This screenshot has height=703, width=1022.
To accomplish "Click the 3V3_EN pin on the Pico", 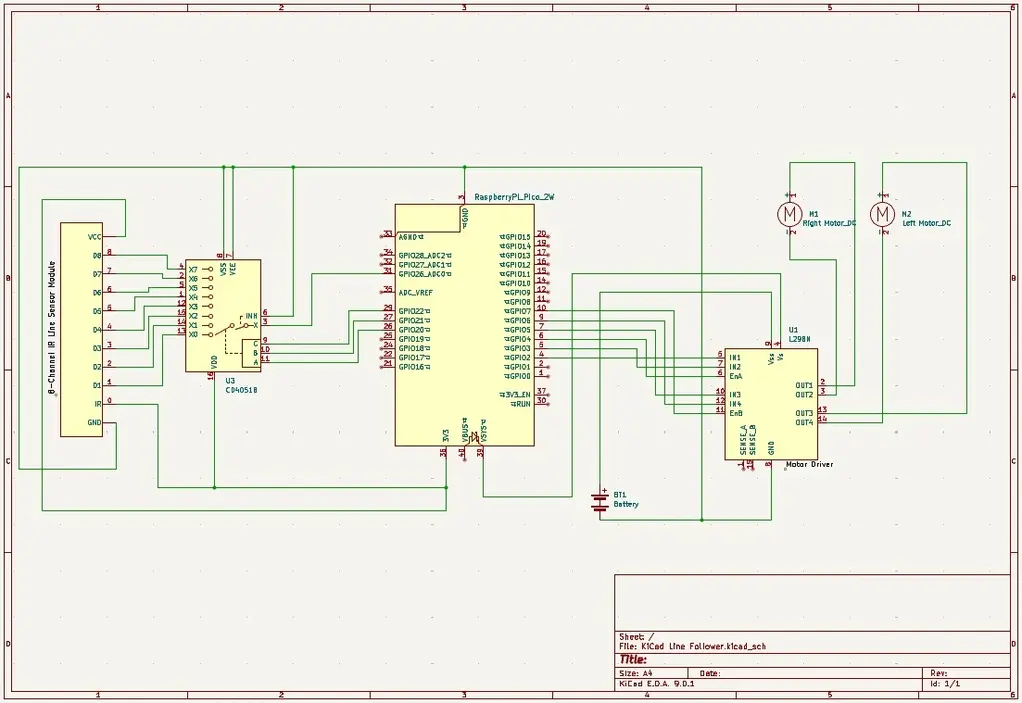I will coord(516,394).
